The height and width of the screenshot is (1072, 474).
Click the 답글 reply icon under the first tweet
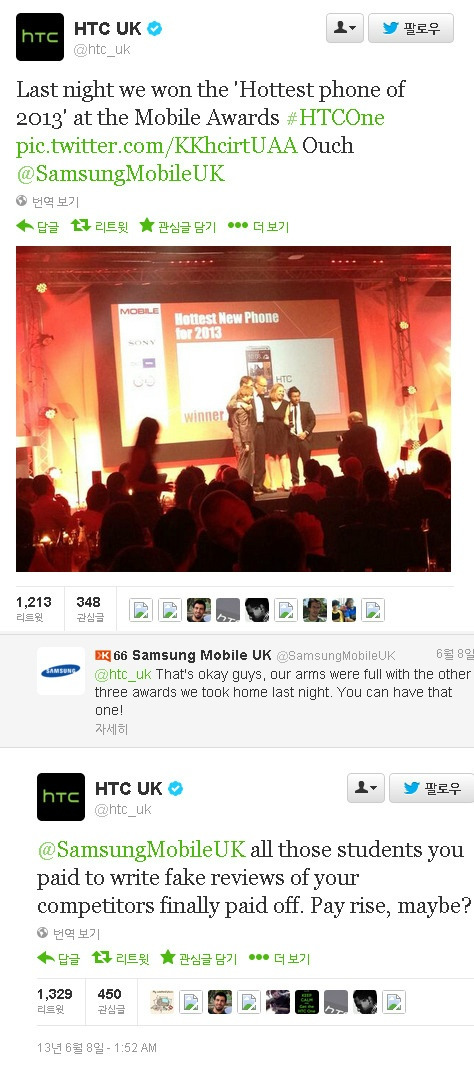[x=25, y=226]
